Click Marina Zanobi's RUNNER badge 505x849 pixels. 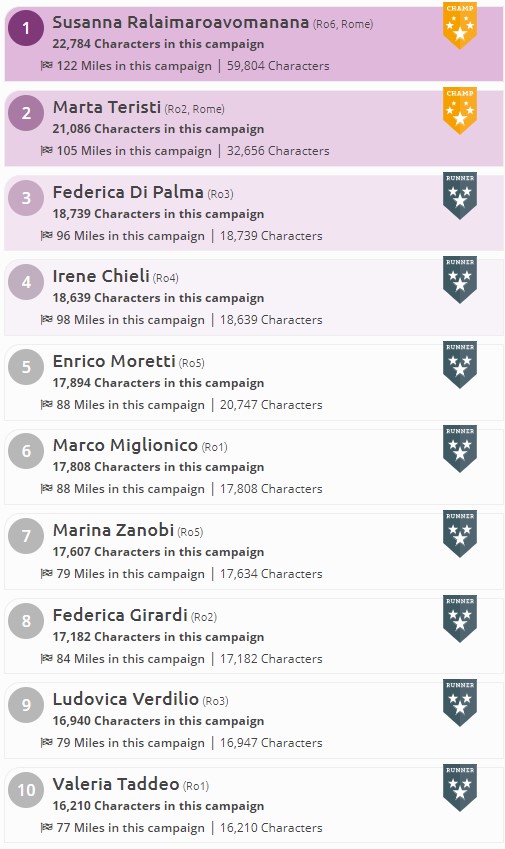point(460,534)
